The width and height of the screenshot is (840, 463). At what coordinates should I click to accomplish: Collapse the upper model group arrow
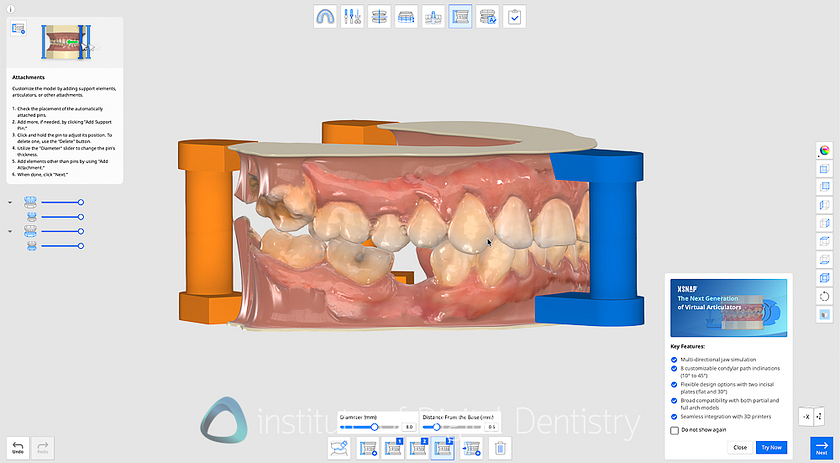tap(10, 202)
